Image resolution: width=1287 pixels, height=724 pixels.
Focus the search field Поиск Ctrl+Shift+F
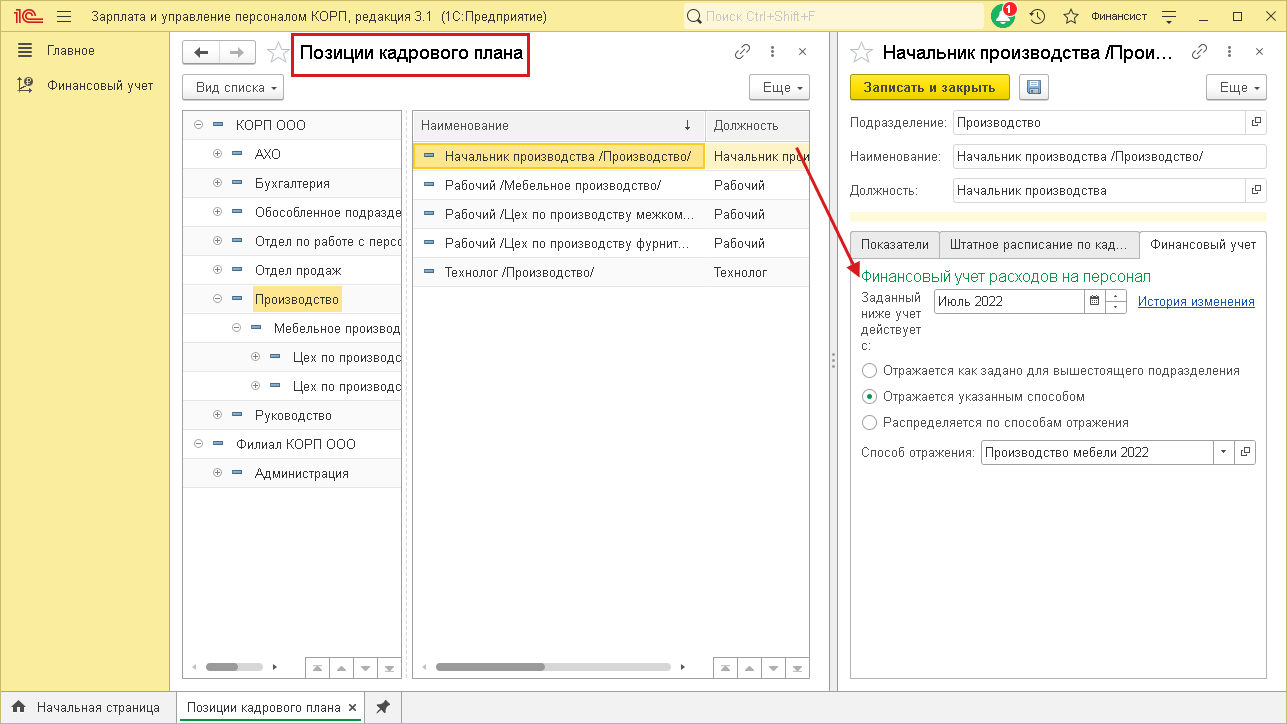tap(833, 16)
